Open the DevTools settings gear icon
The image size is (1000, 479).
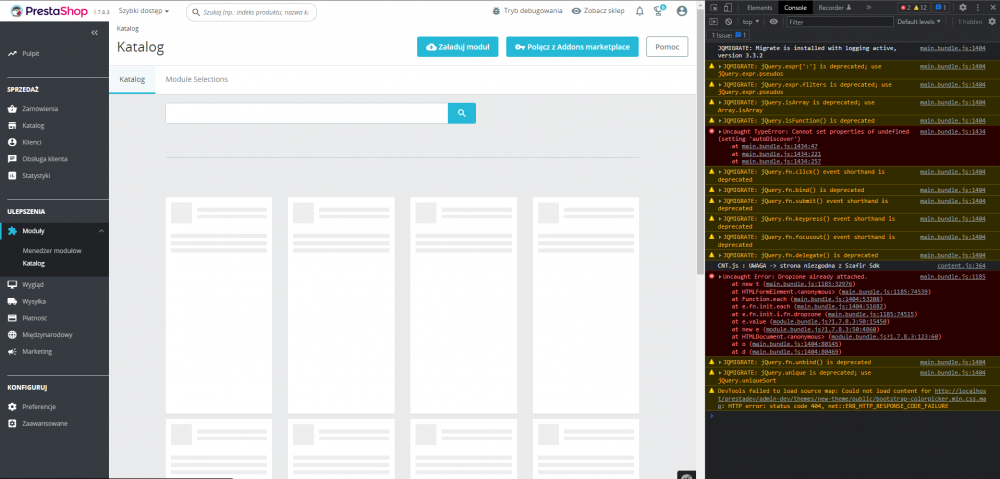pyautogui.click(x=962, y=8)
